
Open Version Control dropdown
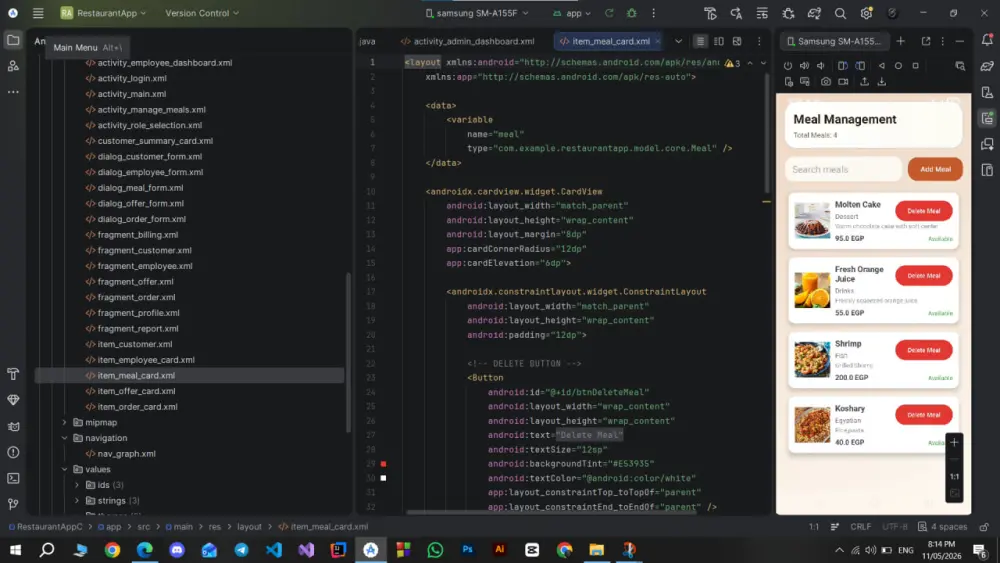pos(202,13)
